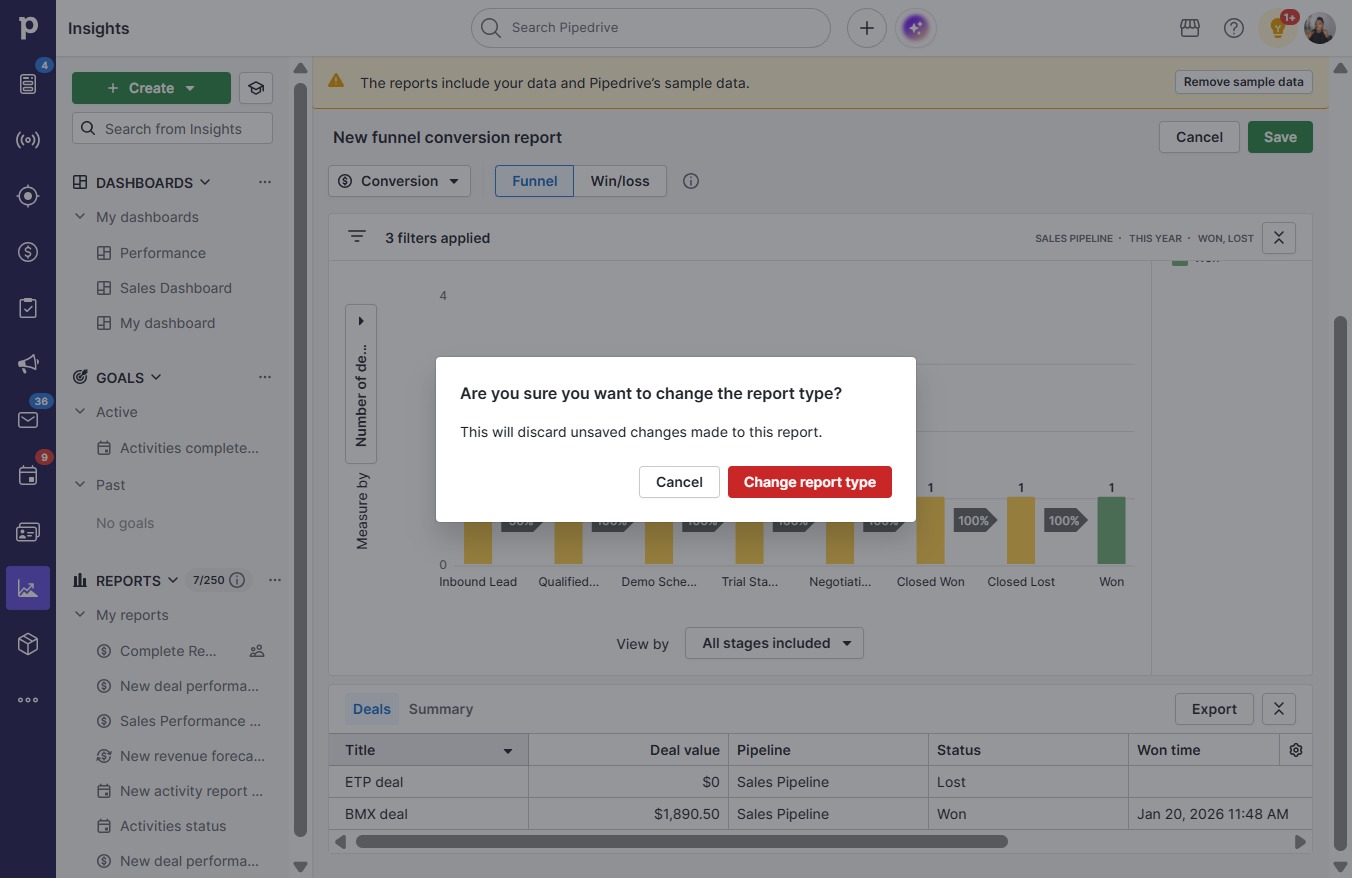The image size is (1352, 878).
Task: Open the user profile avatar
Action: pyautogui.click(x=1320, y=28)
